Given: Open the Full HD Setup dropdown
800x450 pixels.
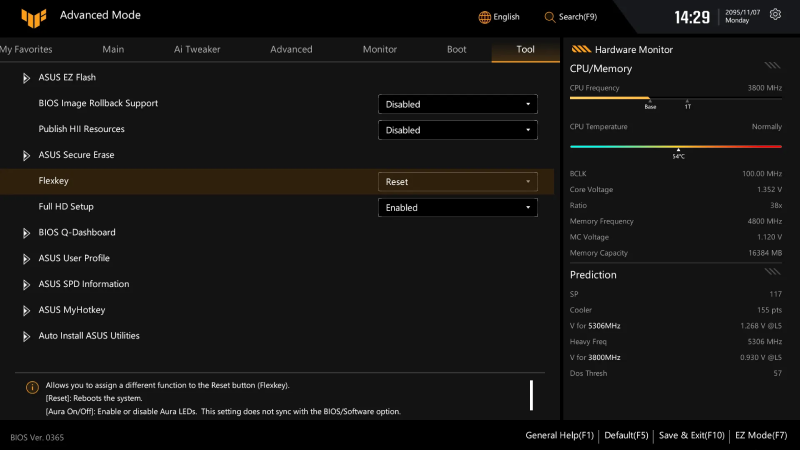Looking at the screenshot, I should click(458, 208).
